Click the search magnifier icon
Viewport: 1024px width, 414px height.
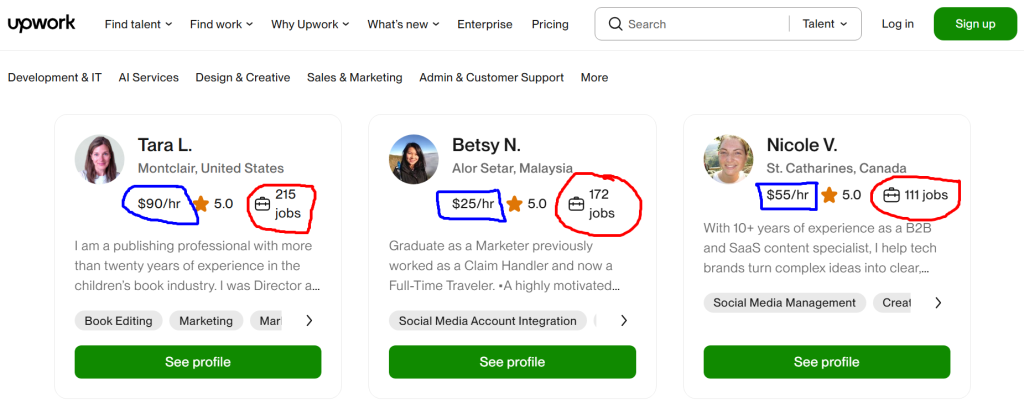(x=615, y=24)
